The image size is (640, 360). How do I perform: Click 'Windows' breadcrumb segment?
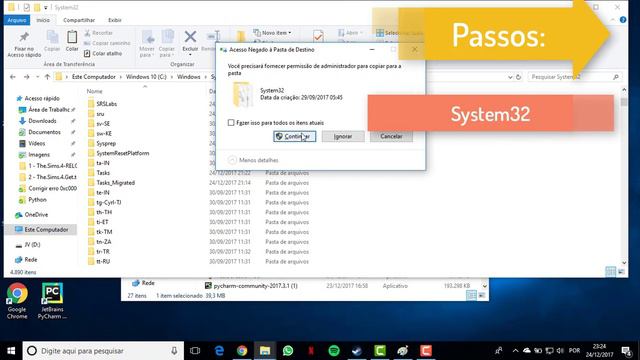189,77
